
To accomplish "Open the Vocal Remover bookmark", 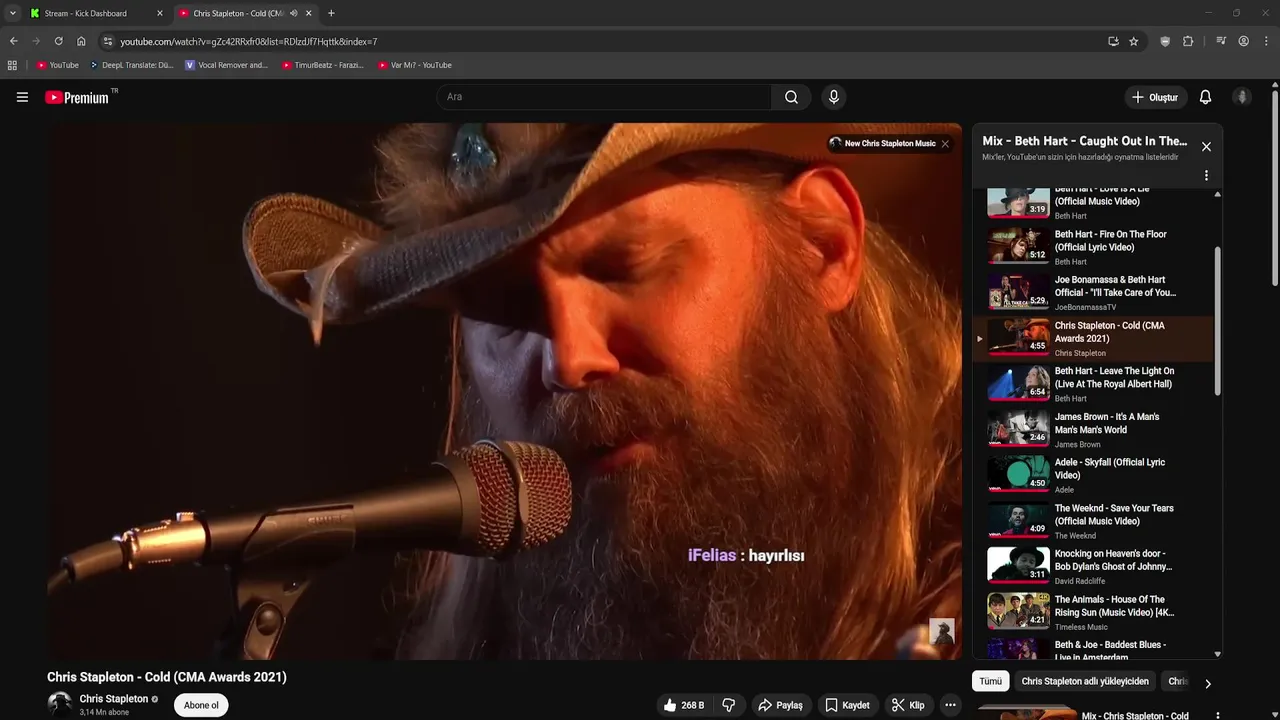I will pyautogui.click(x=227, y=65).
